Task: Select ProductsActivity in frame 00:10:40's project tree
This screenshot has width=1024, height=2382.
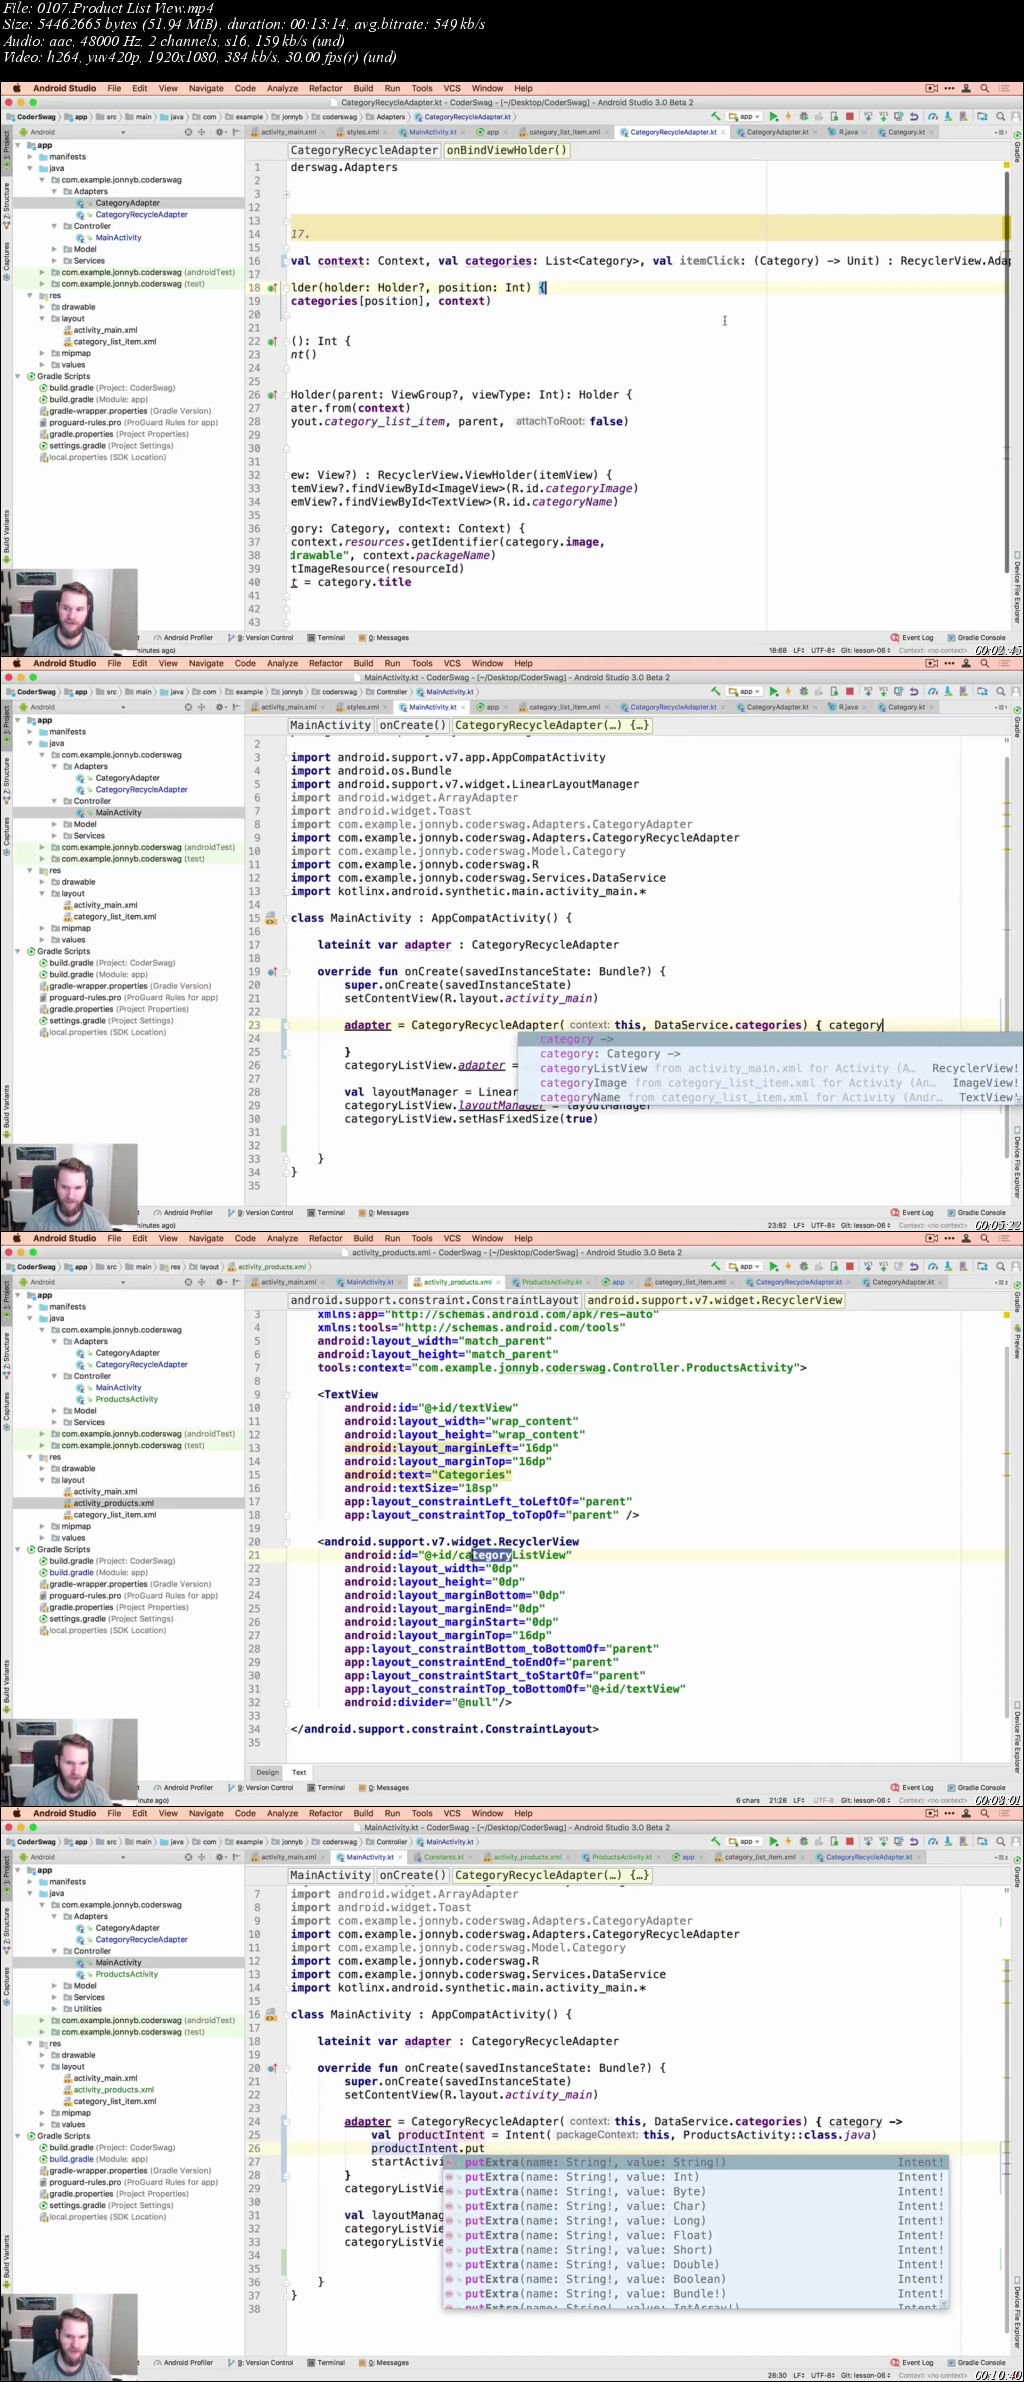Action: [126, 1974]
